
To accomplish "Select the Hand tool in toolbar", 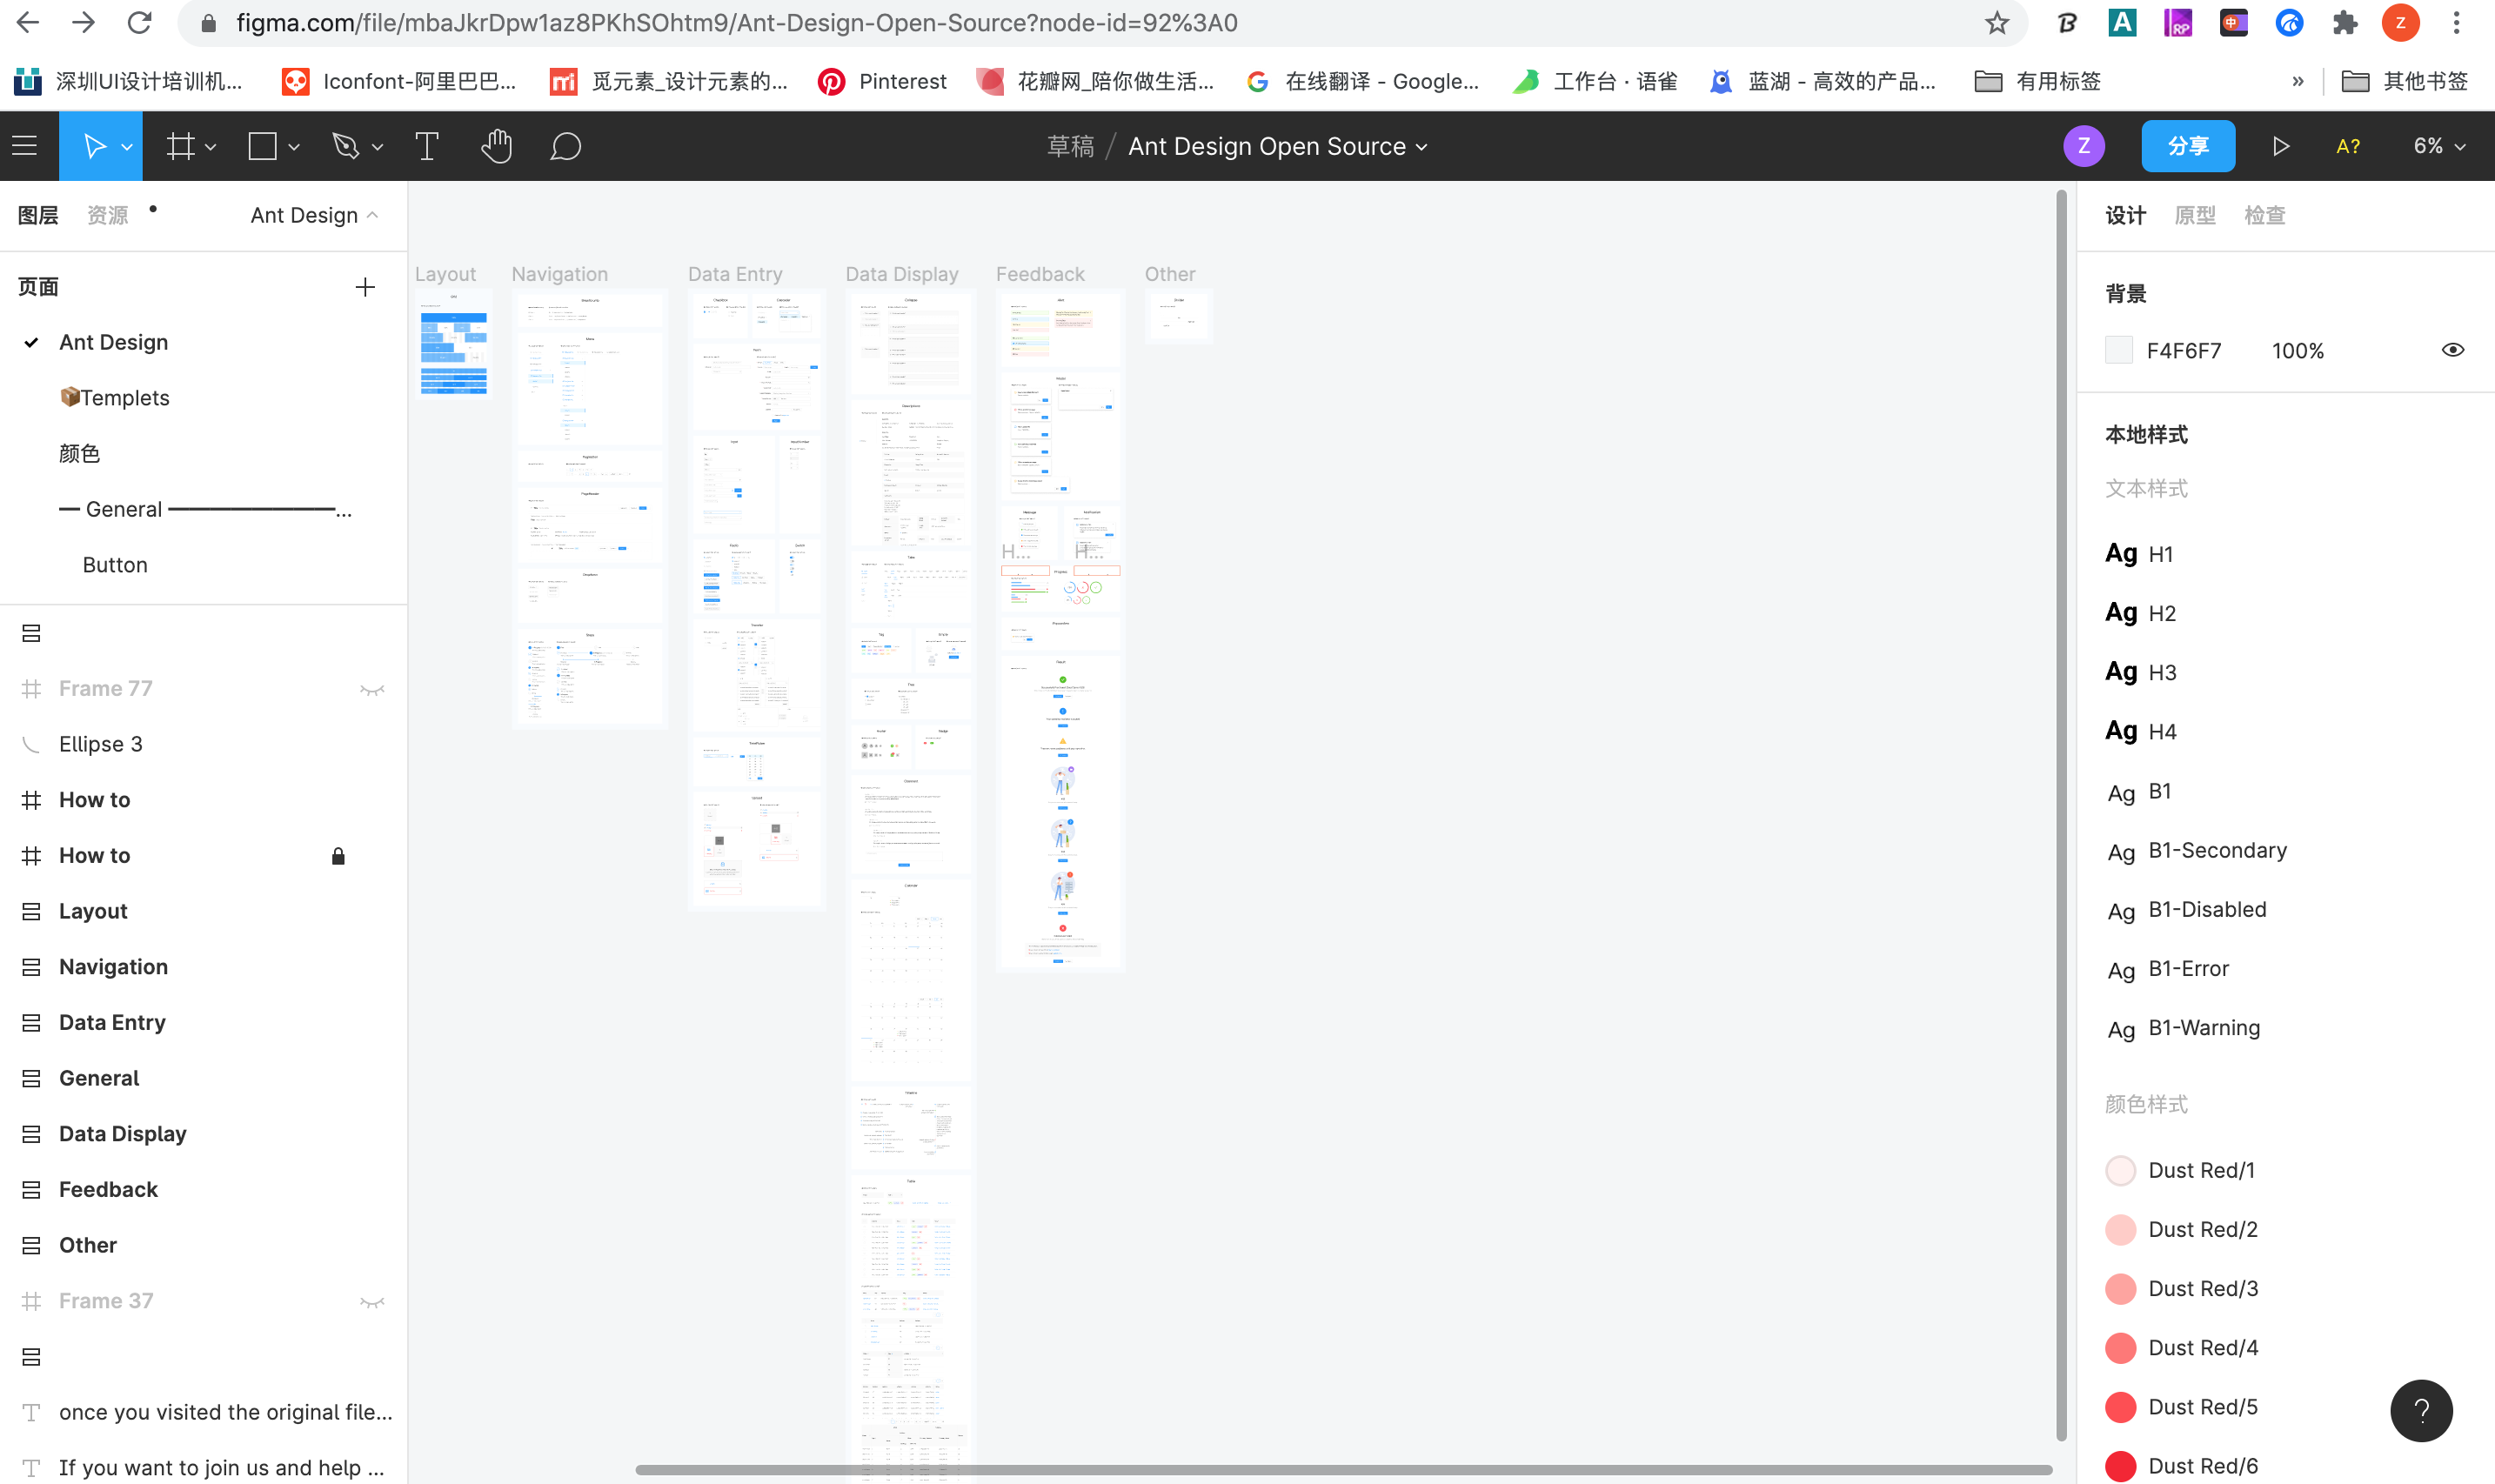I will pos(495,147).
